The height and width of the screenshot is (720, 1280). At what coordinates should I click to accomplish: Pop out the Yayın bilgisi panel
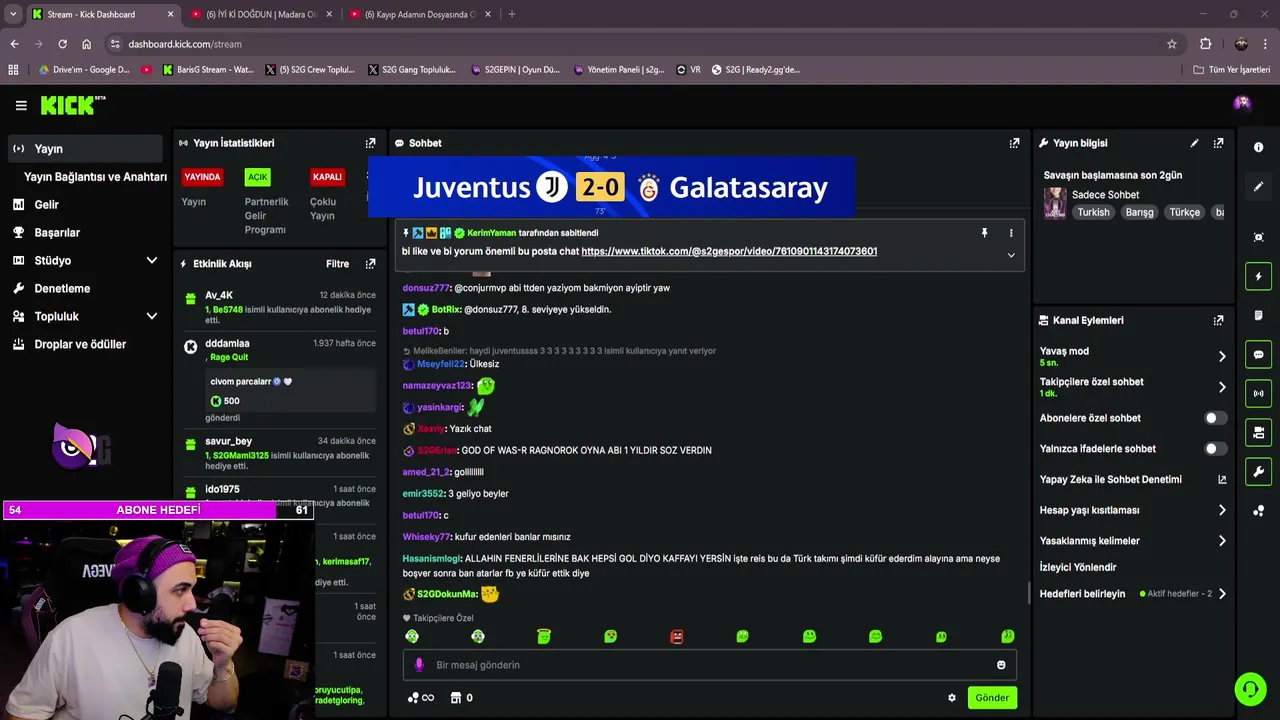[1218, 143]
